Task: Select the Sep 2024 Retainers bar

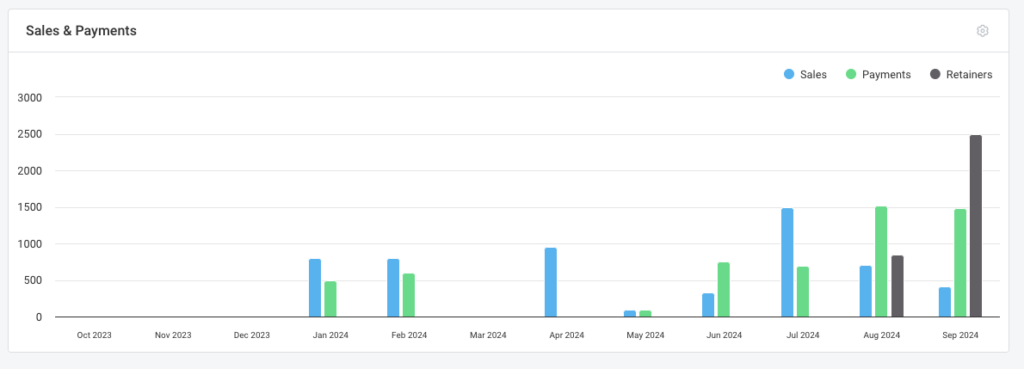Action: (x=976, y=227)
